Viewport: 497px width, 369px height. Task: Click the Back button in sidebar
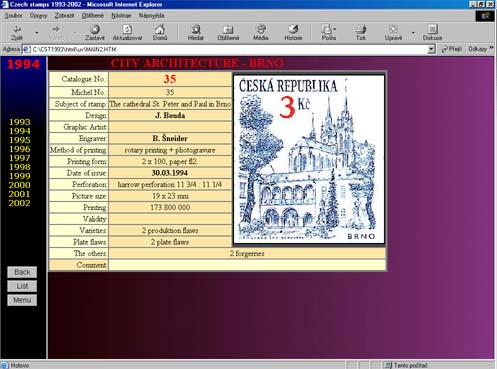click(22, 272)
